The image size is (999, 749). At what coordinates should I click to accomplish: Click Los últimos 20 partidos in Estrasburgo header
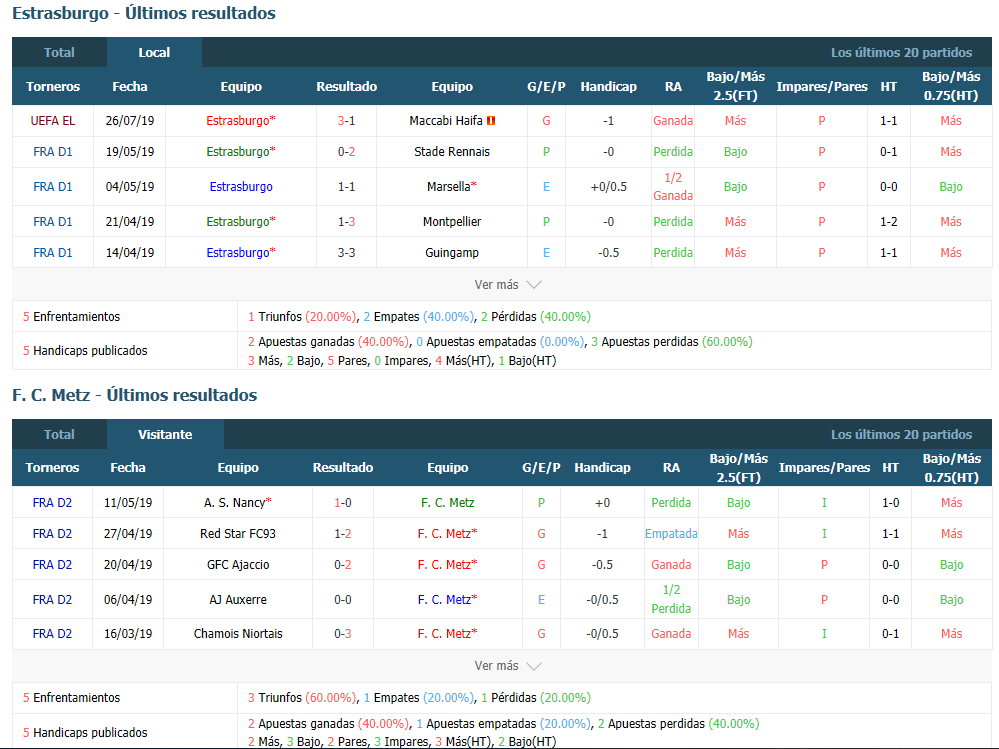click(x=902, y=52)
